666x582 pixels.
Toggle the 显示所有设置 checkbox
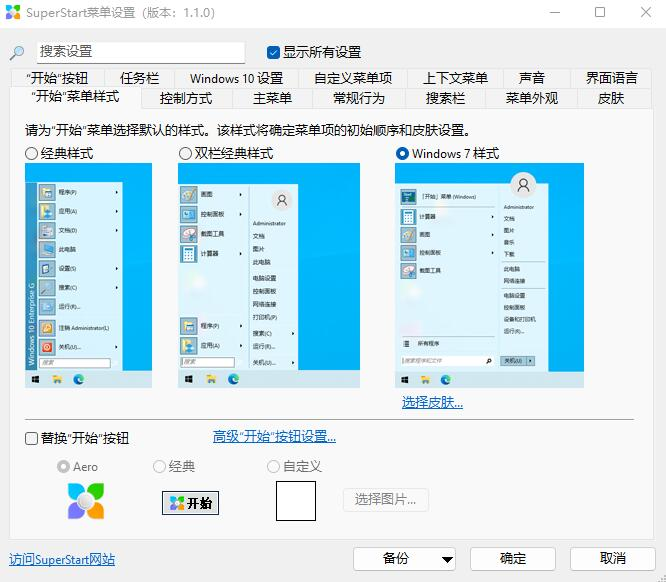click(273, 53)
